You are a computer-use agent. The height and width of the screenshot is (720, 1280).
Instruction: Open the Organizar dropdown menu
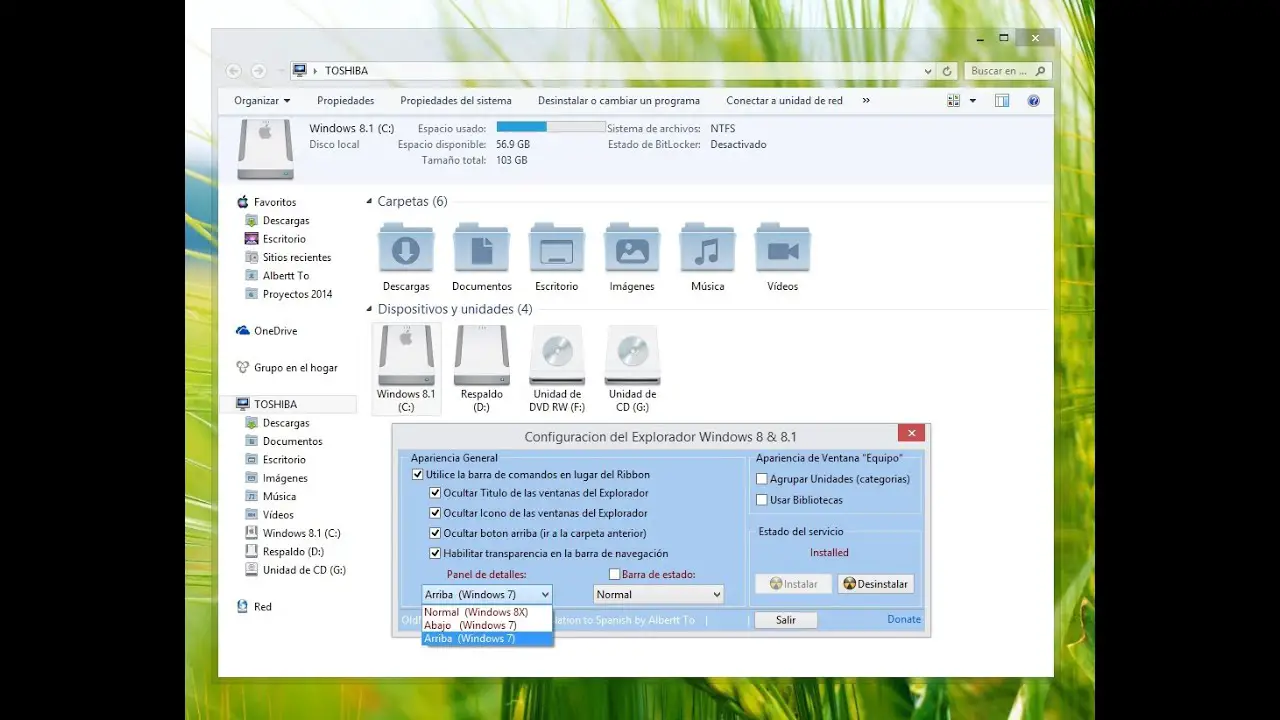(x=262, y=101)
